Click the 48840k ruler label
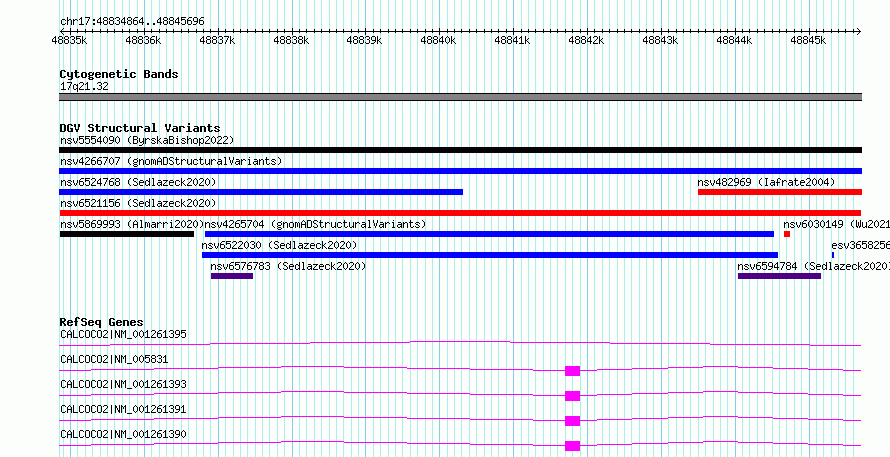Screen dimensions: 890x457 (x=438, y=40)
